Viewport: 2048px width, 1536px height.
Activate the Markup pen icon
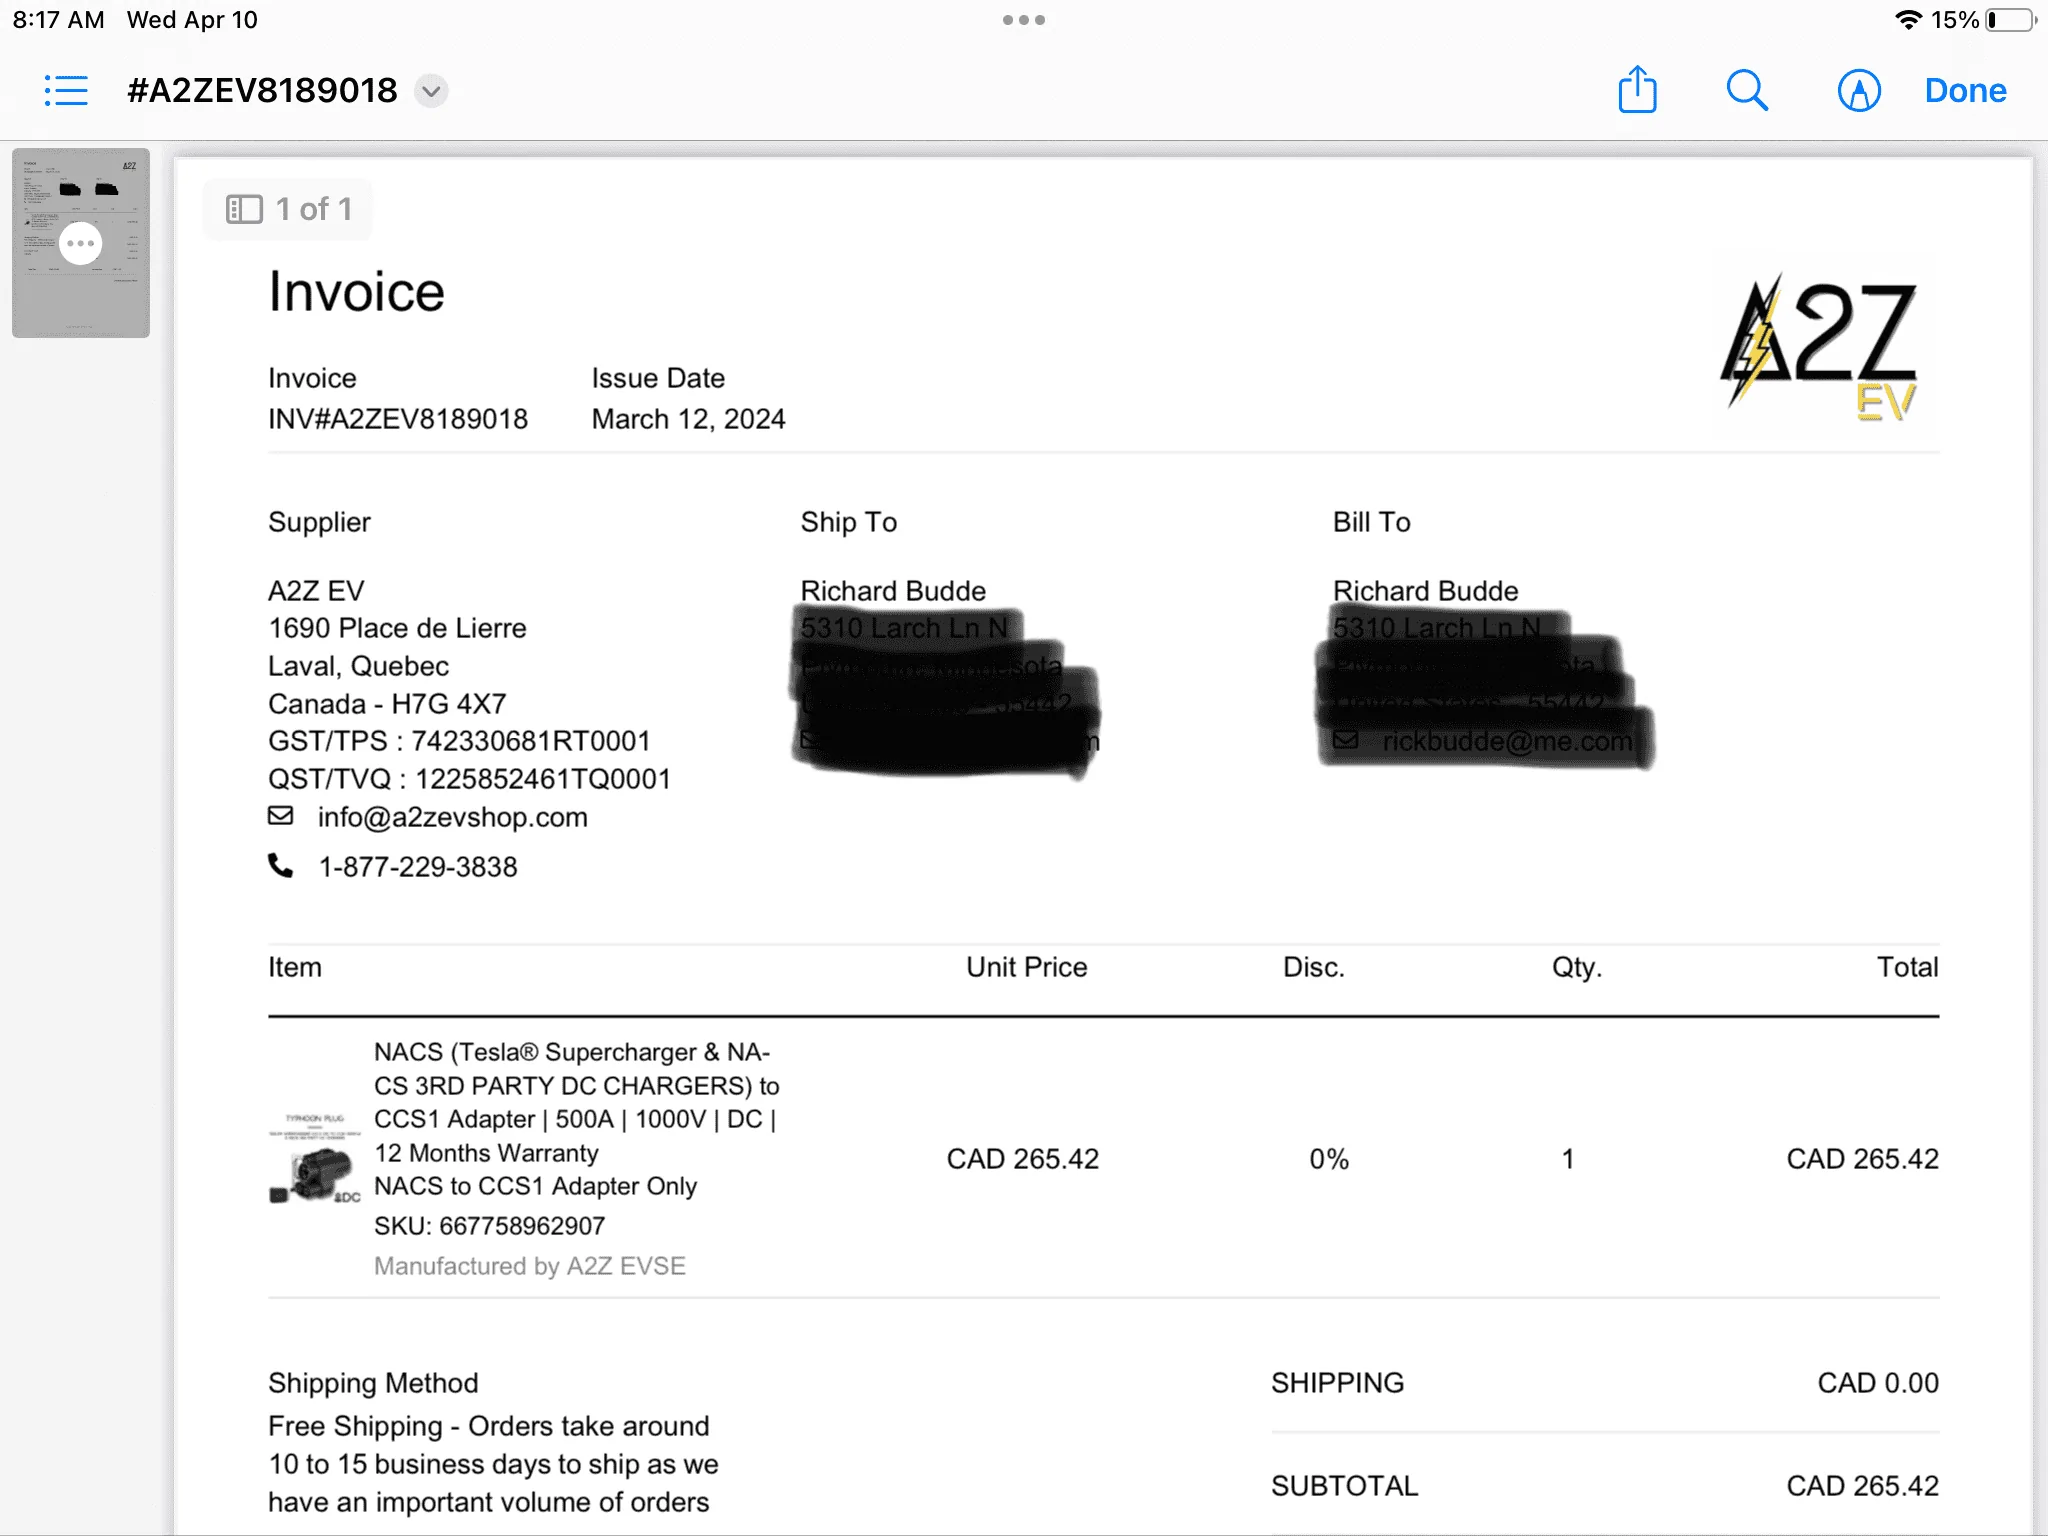point(1859,91)
